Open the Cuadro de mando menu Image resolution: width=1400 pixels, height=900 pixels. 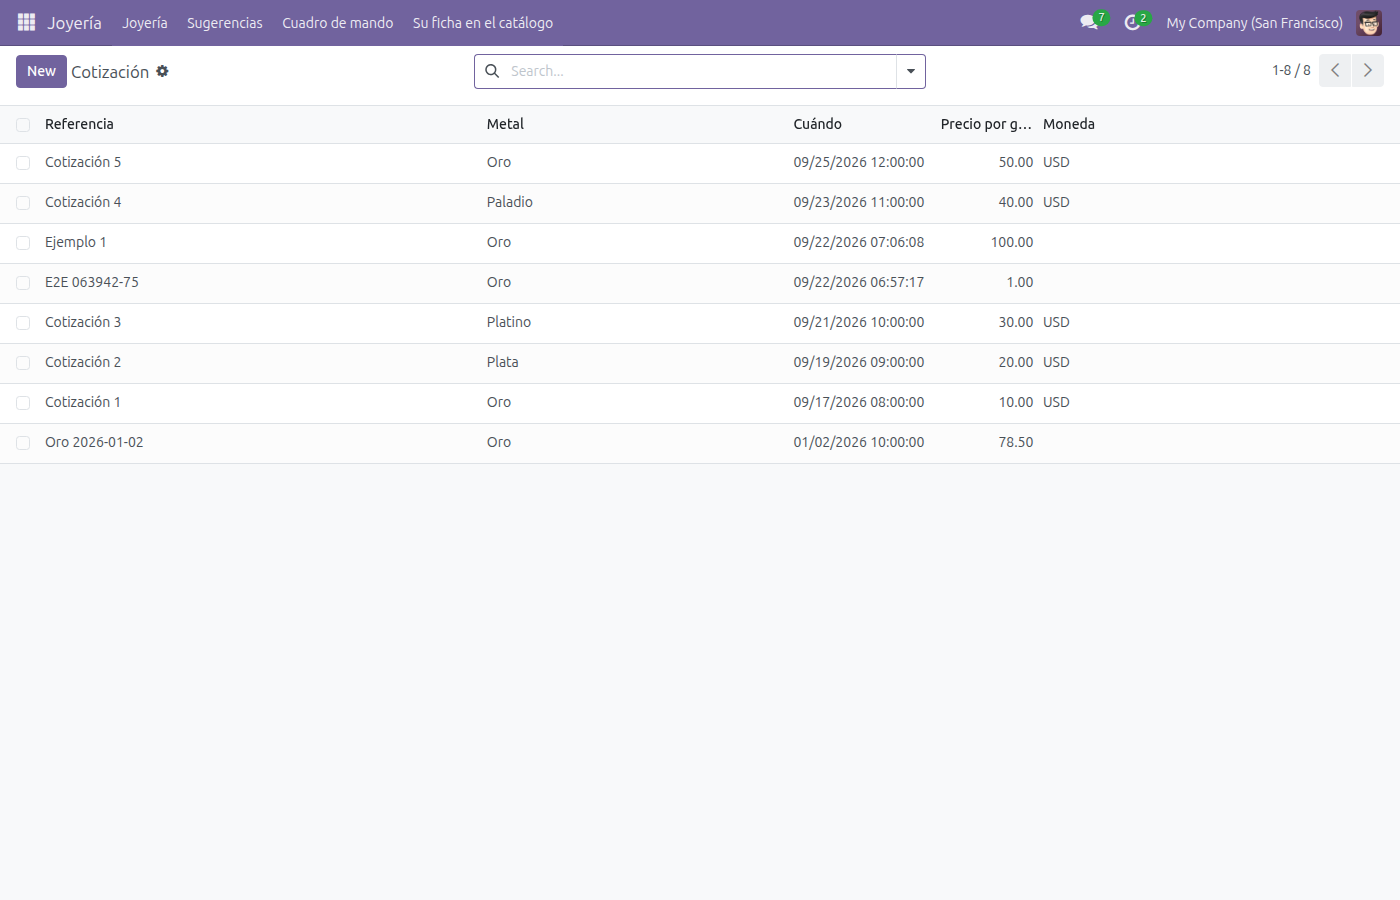coord(338,23)
